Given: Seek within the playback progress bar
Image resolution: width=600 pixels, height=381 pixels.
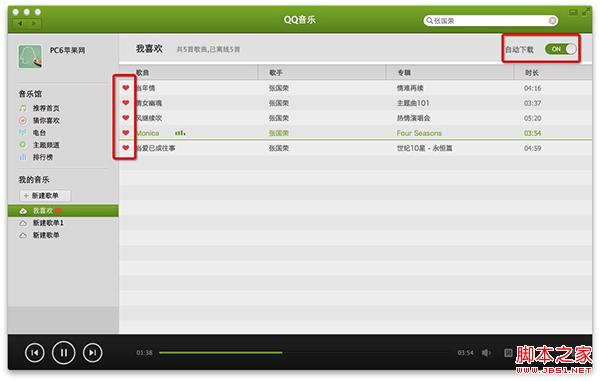Looking at the screenshot, I should 304,353.
